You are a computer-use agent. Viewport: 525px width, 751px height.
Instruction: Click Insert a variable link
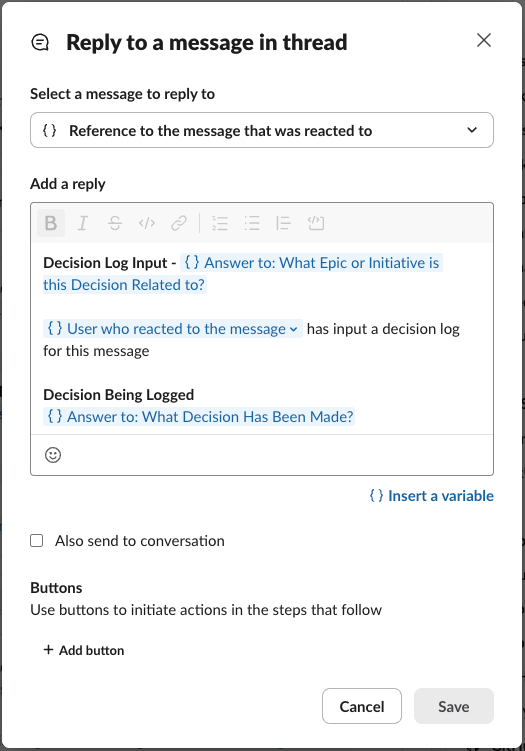tap(431, 496)
